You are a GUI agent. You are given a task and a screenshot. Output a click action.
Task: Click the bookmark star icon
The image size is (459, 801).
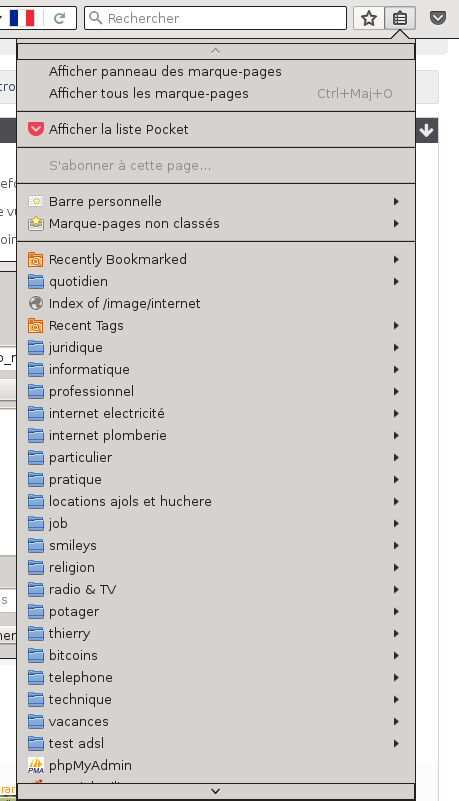369,18
